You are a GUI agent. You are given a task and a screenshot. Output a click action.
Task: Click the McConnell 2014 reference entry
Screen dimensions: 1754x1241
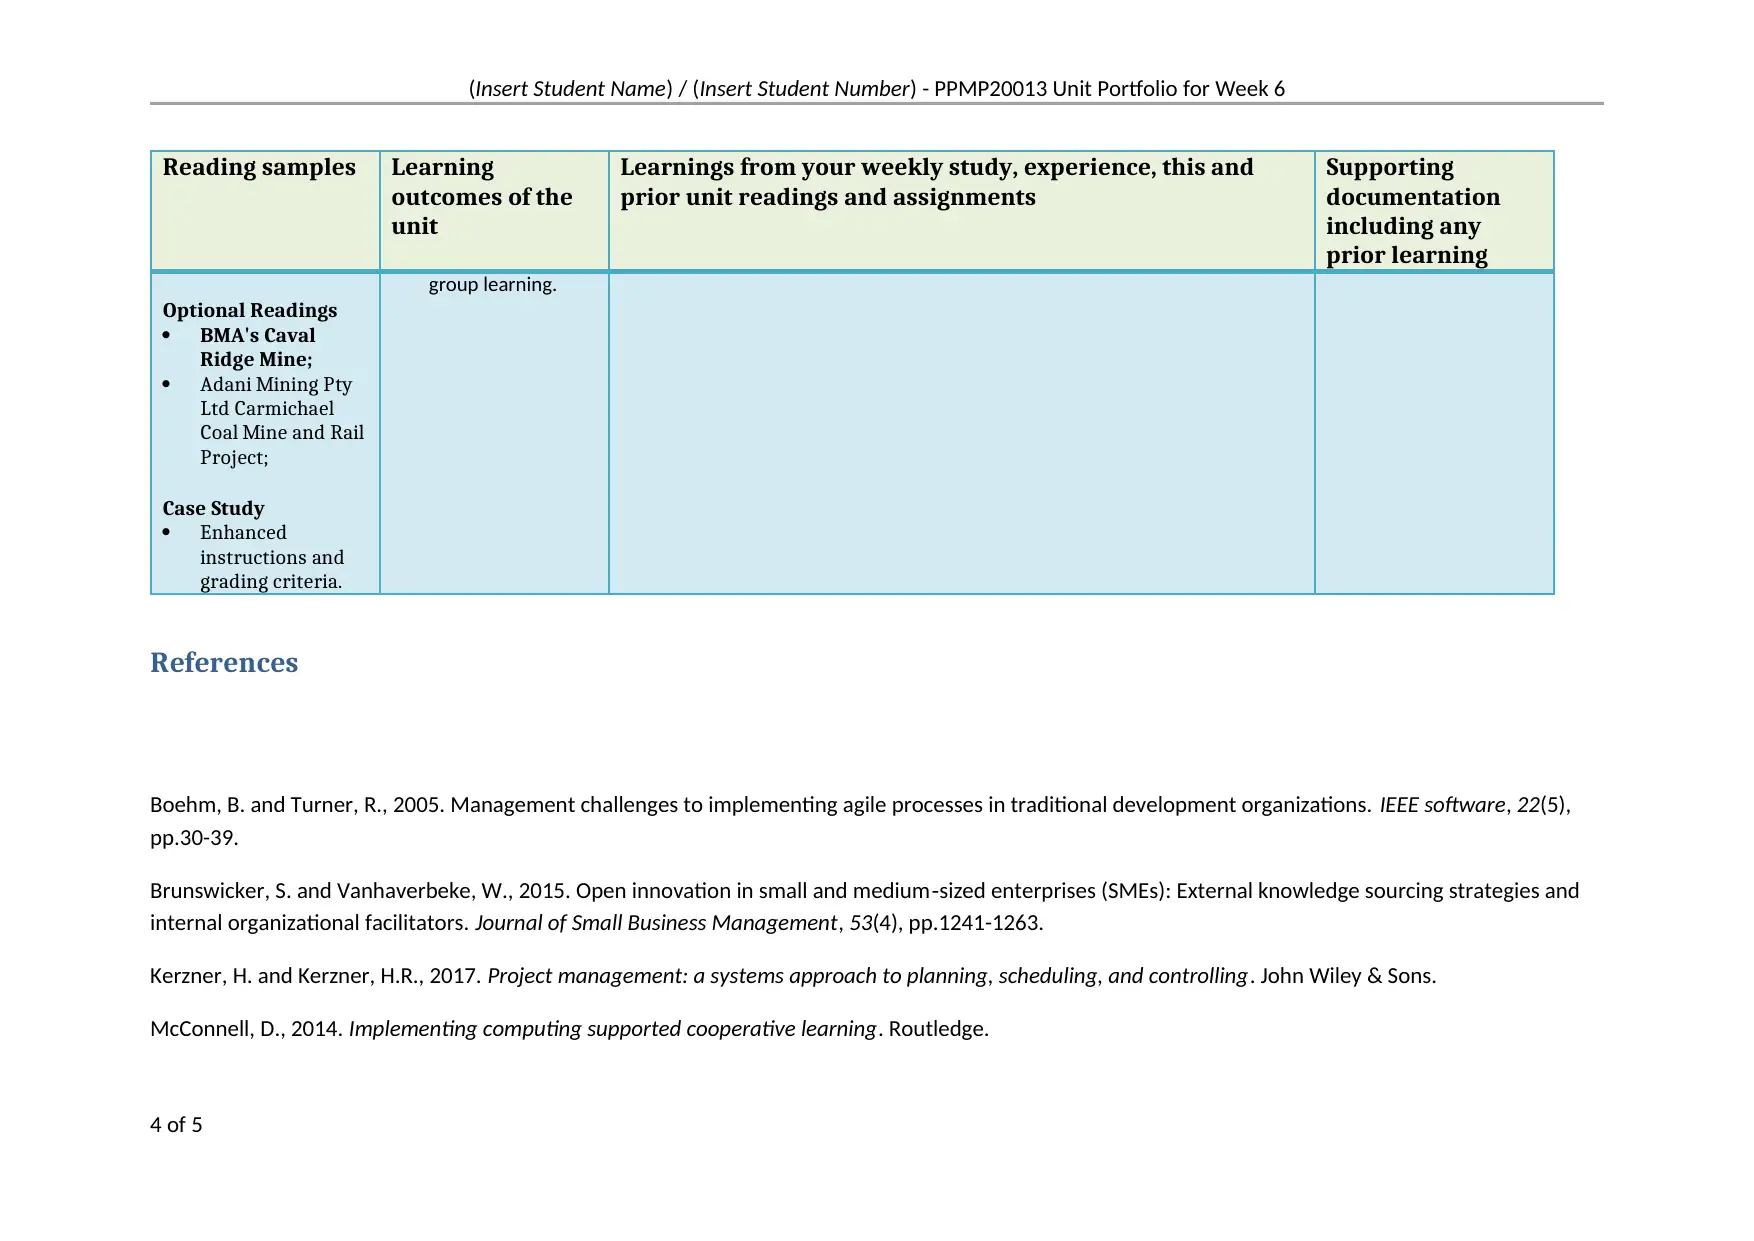point(569,1029)
